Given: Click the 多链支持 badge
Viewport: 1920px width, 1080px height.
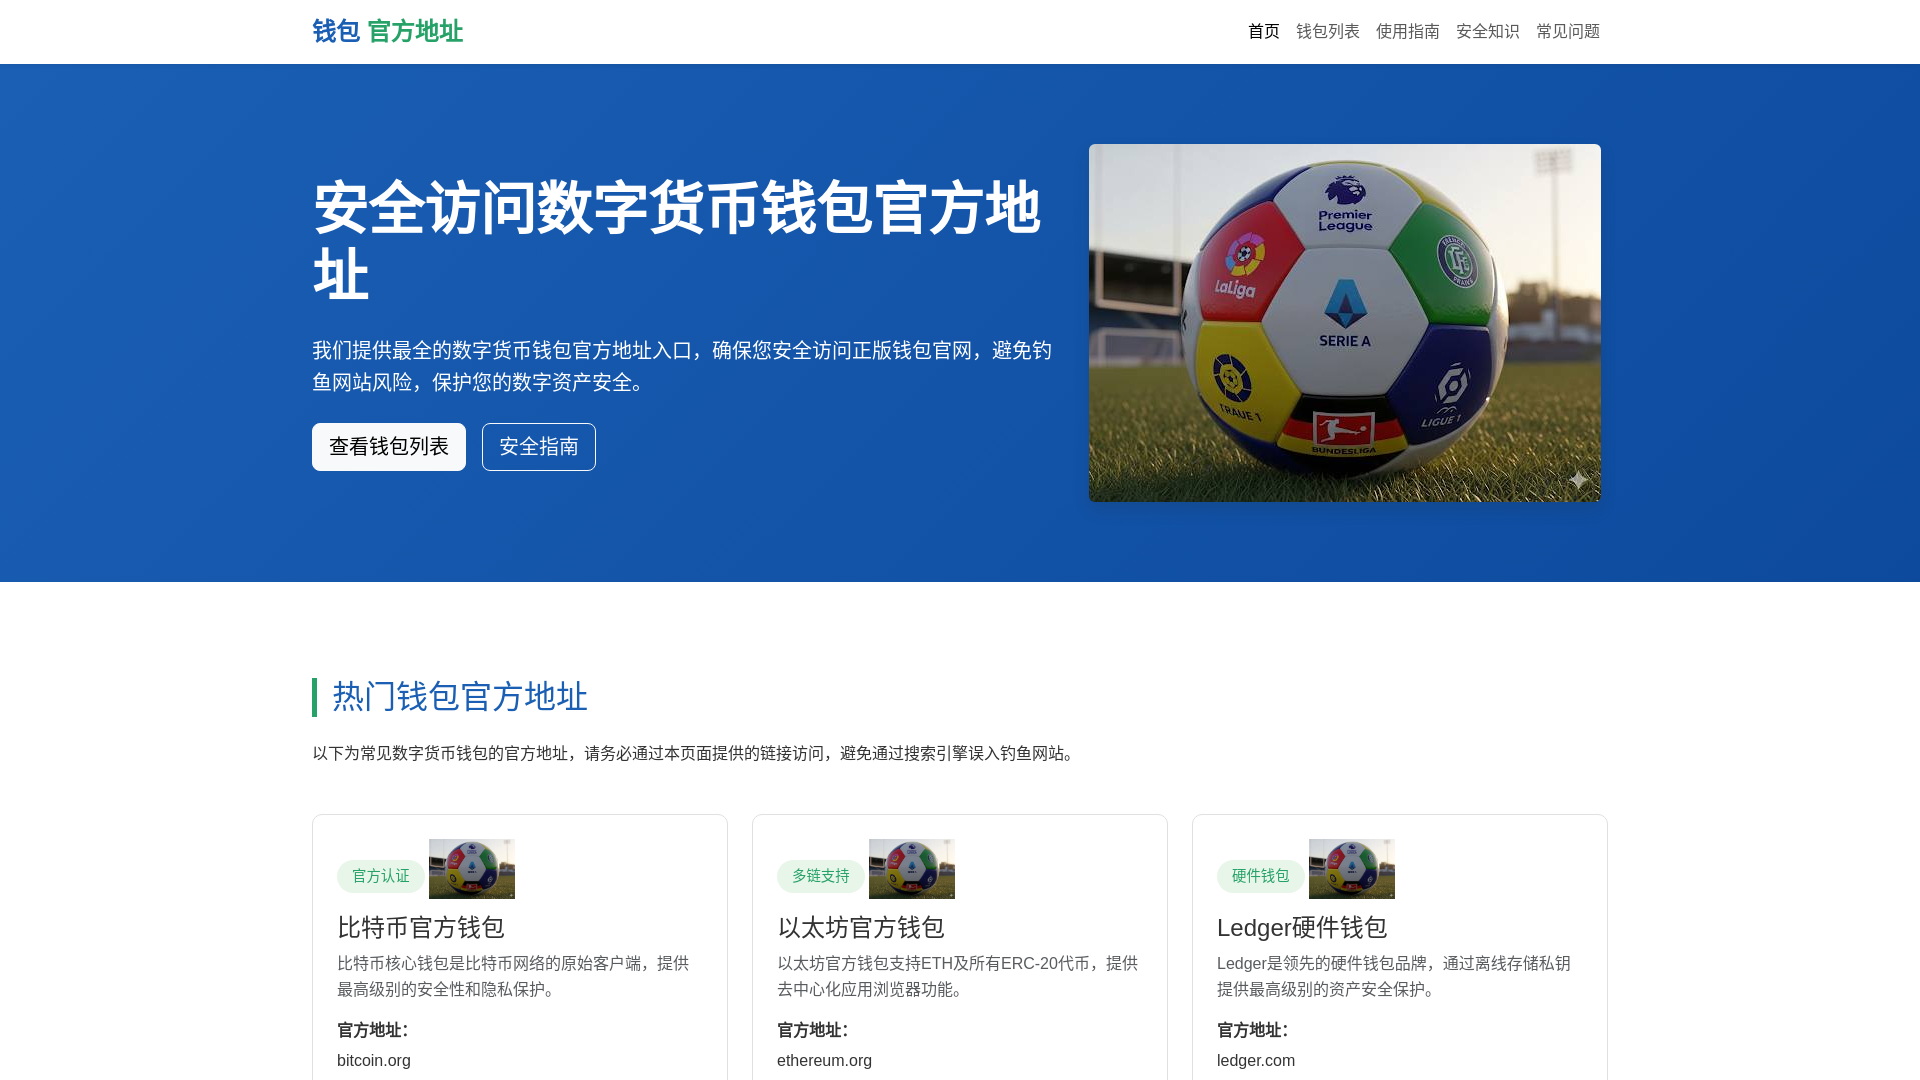Looking at the screenshot, I should tap(821, 876).
